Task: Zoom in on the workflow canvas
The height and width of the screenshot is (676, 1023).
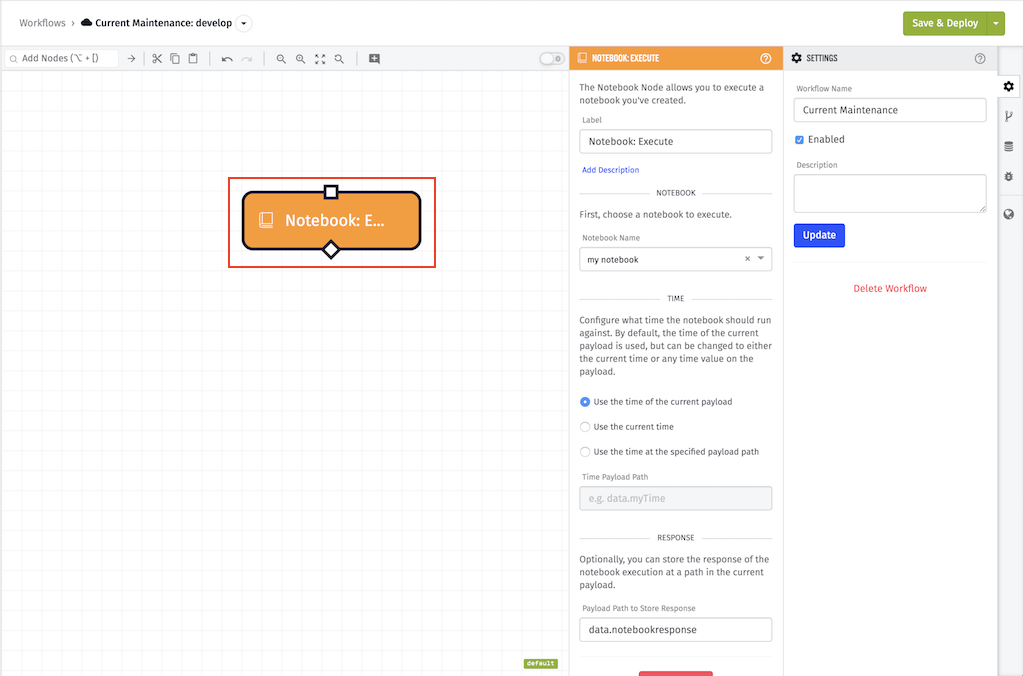Action: 300,59
